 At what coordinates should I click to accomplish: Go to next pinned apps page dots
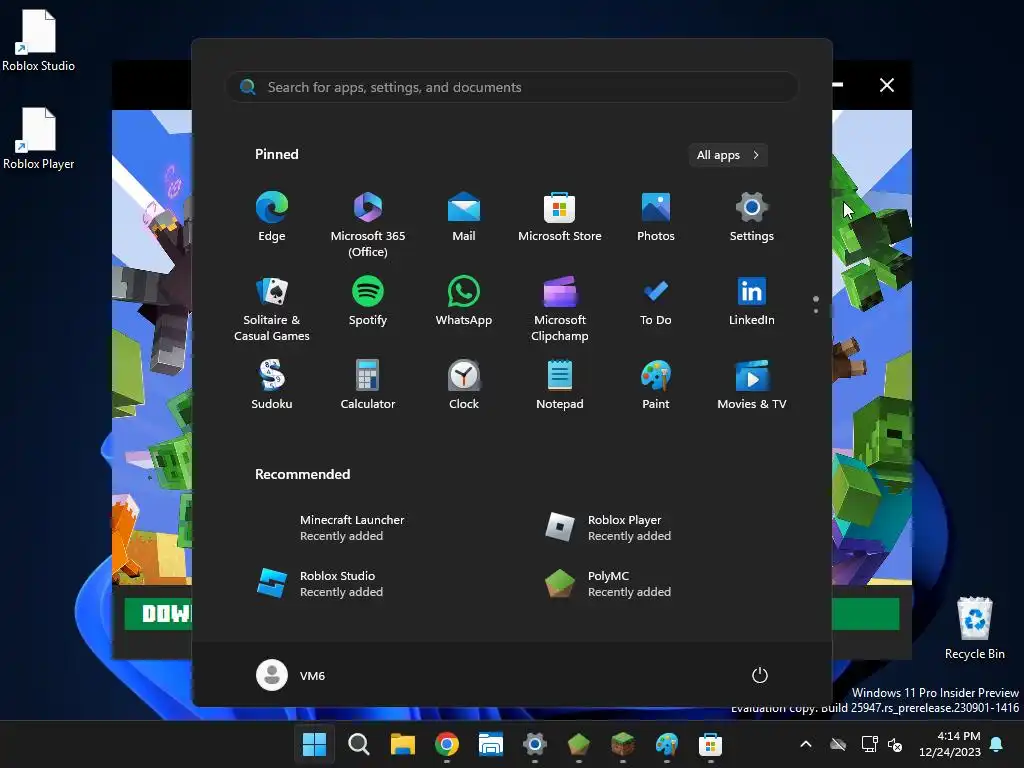click(816, 304)
